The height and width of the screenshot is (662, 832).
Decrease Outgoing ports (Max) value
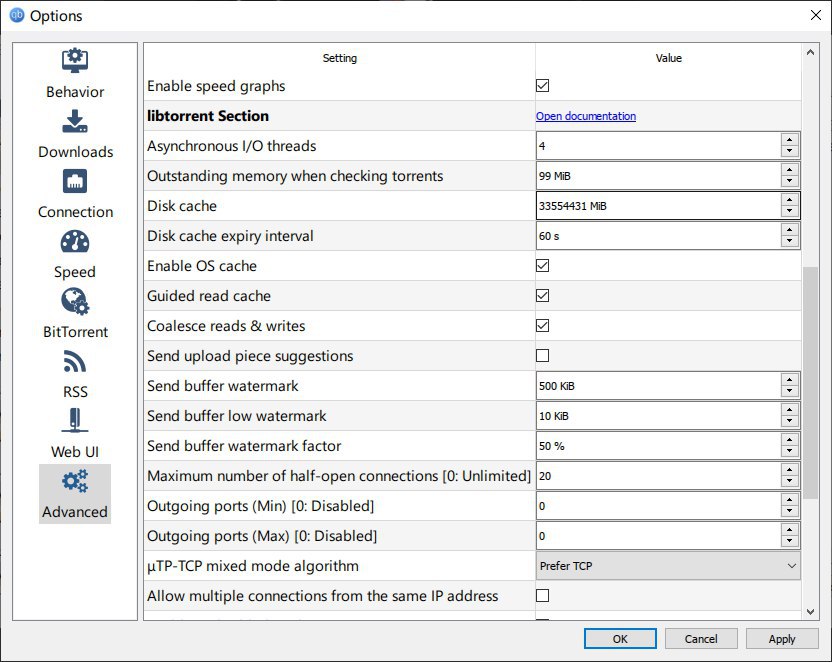790,541
